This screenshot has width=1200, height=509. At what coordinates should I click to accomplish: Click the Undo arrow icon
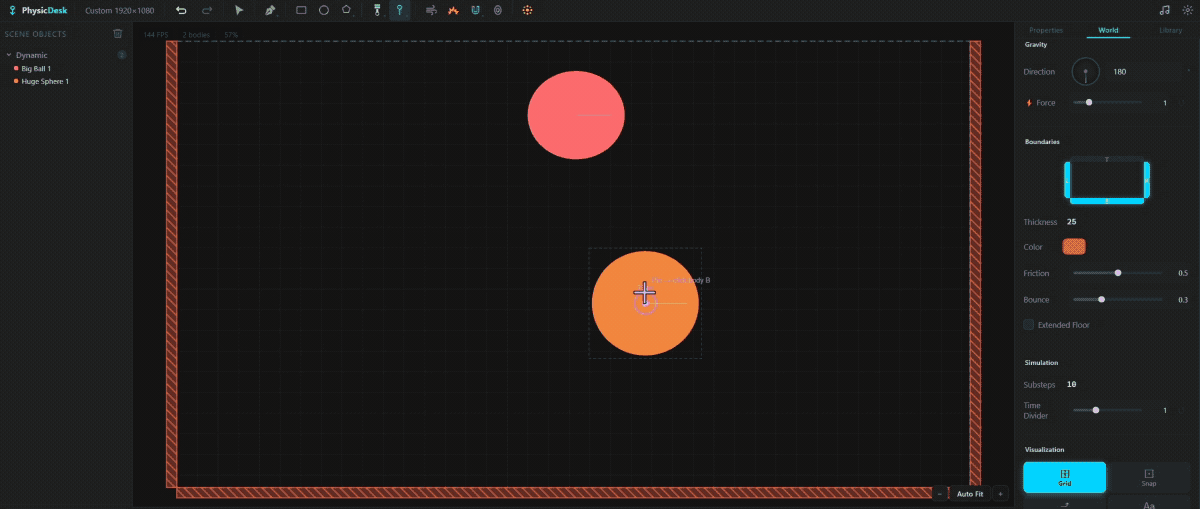coord(181,10)
